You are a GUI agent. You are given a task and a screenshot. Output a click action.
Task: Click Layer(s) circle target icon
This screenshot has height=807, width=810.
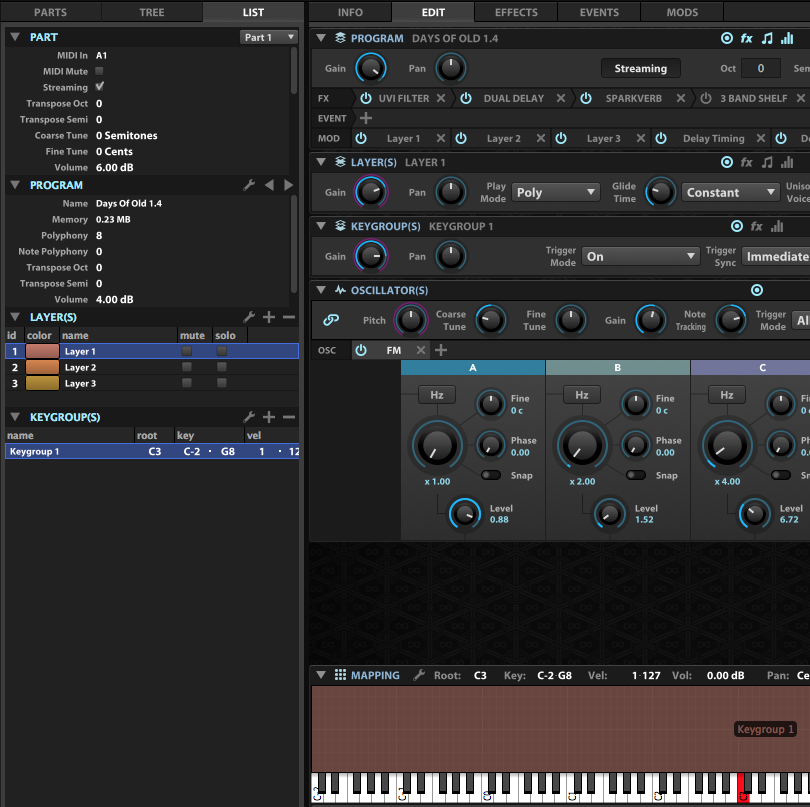click(726, 163)
